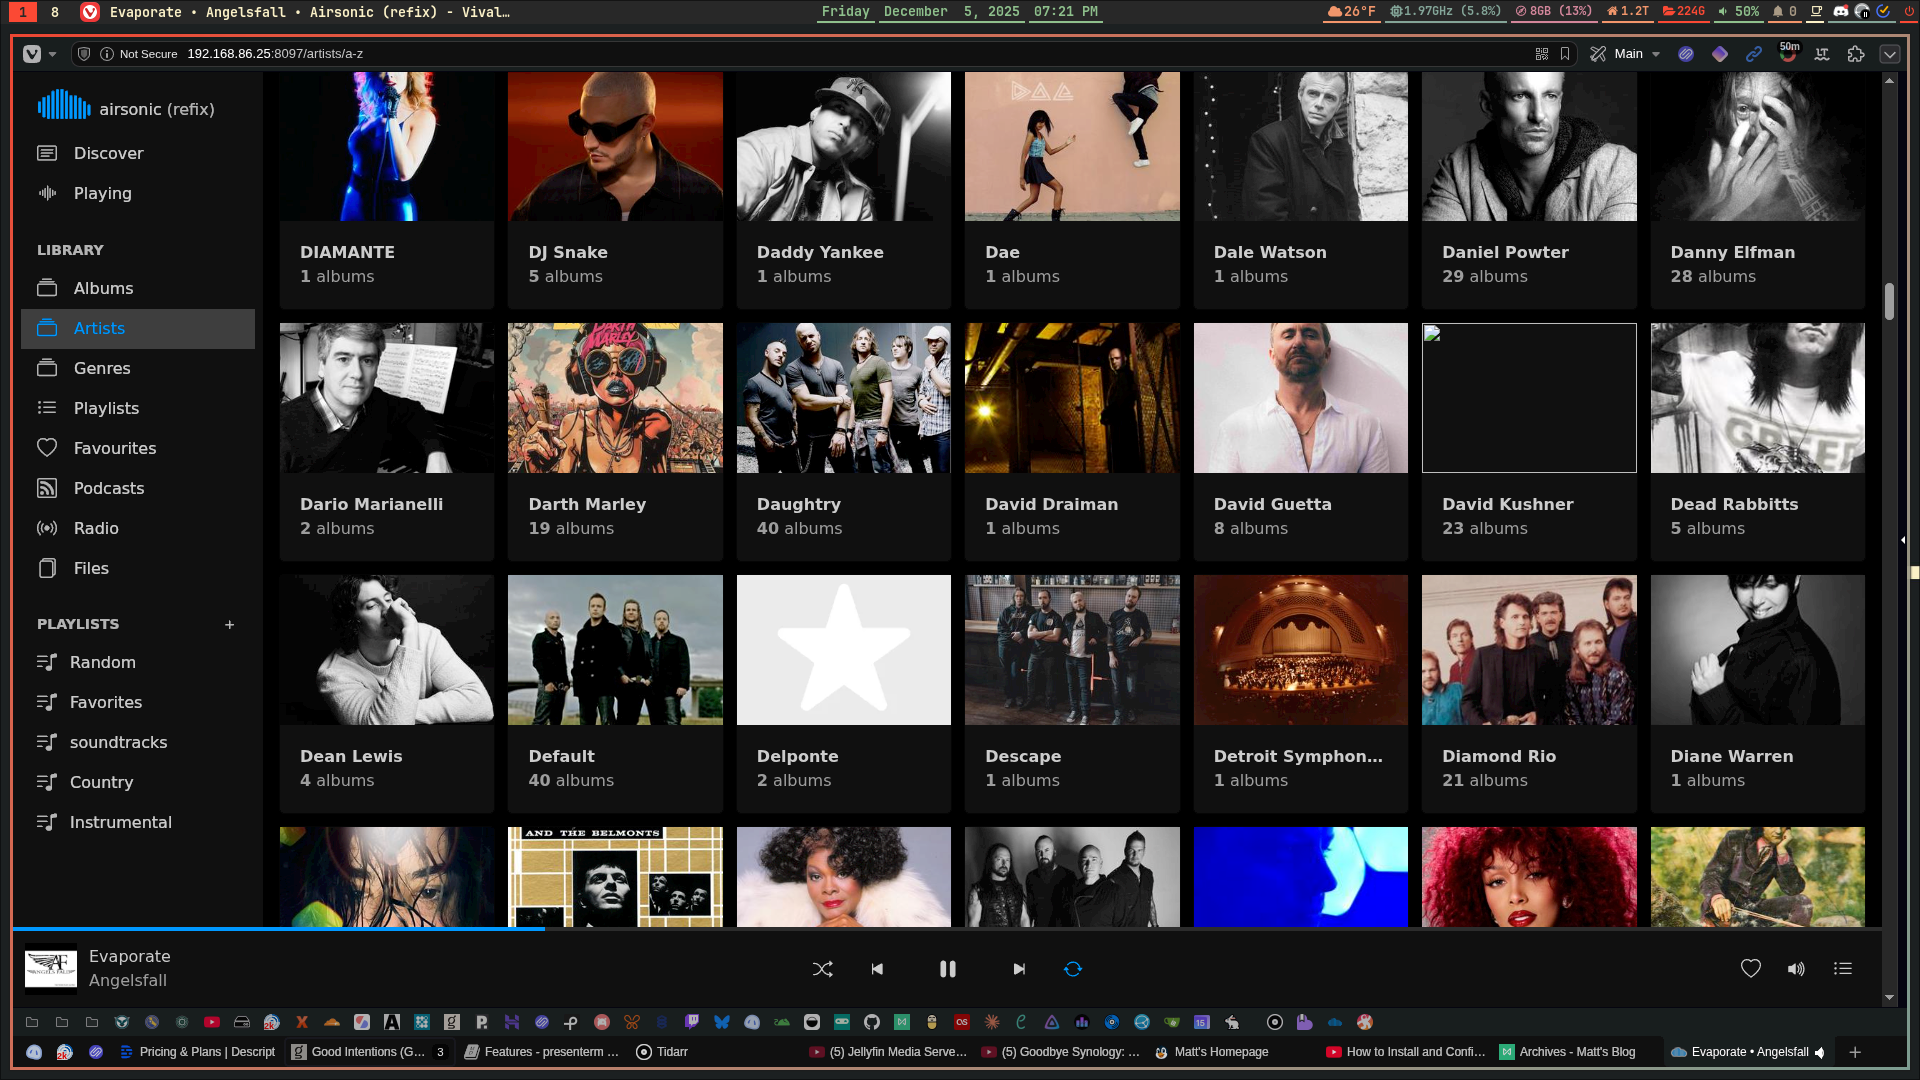The image size is (1920, 1080).
Task: Toggle repeat playback mode
Action: point(1072,968)
